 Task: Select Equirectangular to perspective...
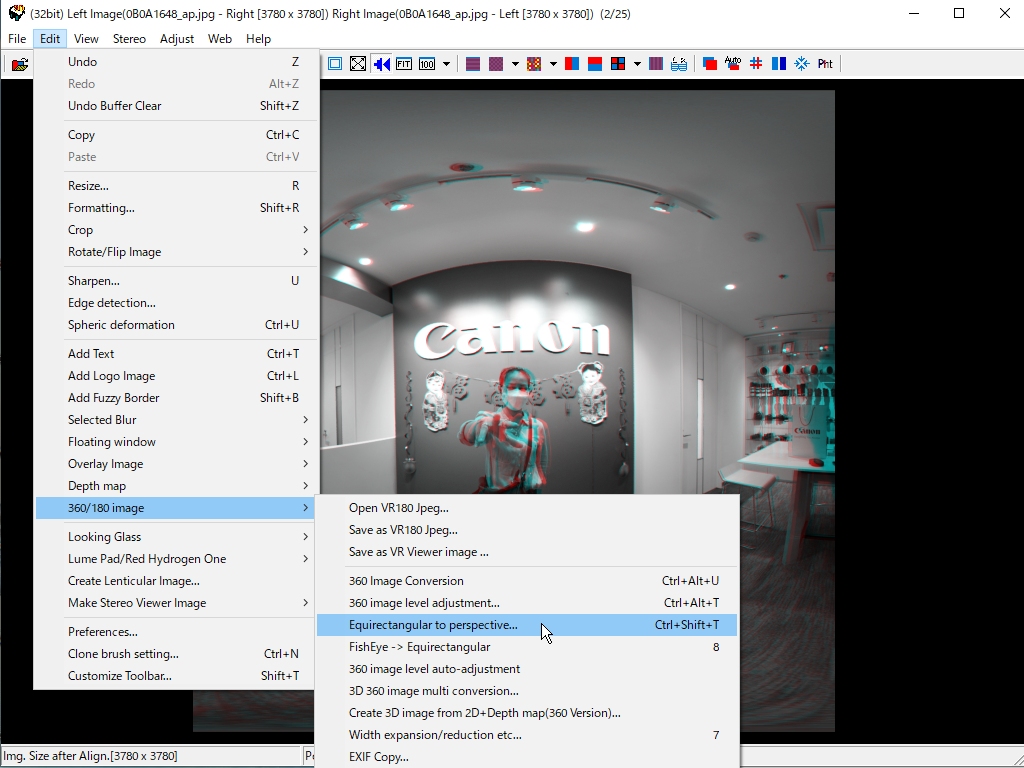[x=527, y=625]
